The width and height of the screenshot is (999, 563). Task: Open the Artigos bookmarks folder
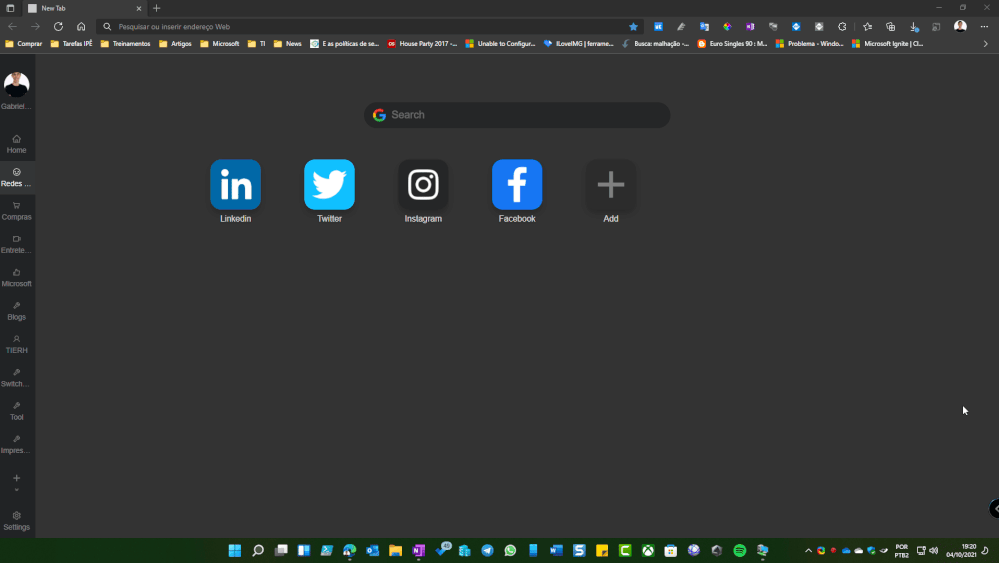(x=175, y=44)
